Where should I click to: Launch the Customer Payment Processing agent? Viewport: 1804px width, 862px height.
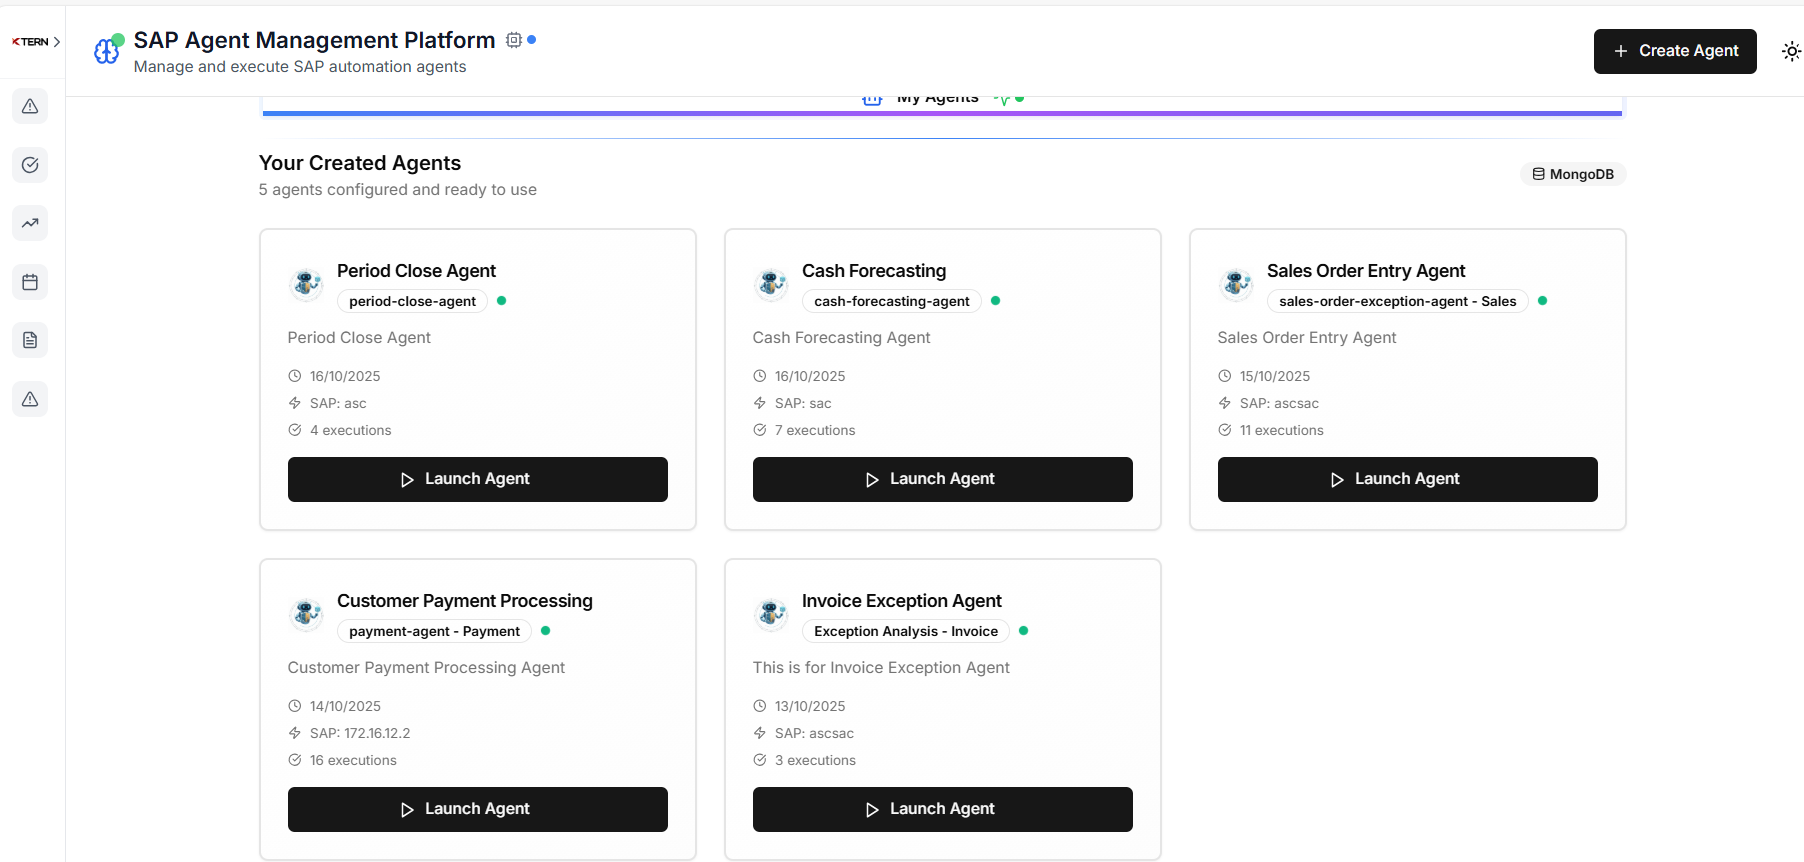(x=477, y=809)
